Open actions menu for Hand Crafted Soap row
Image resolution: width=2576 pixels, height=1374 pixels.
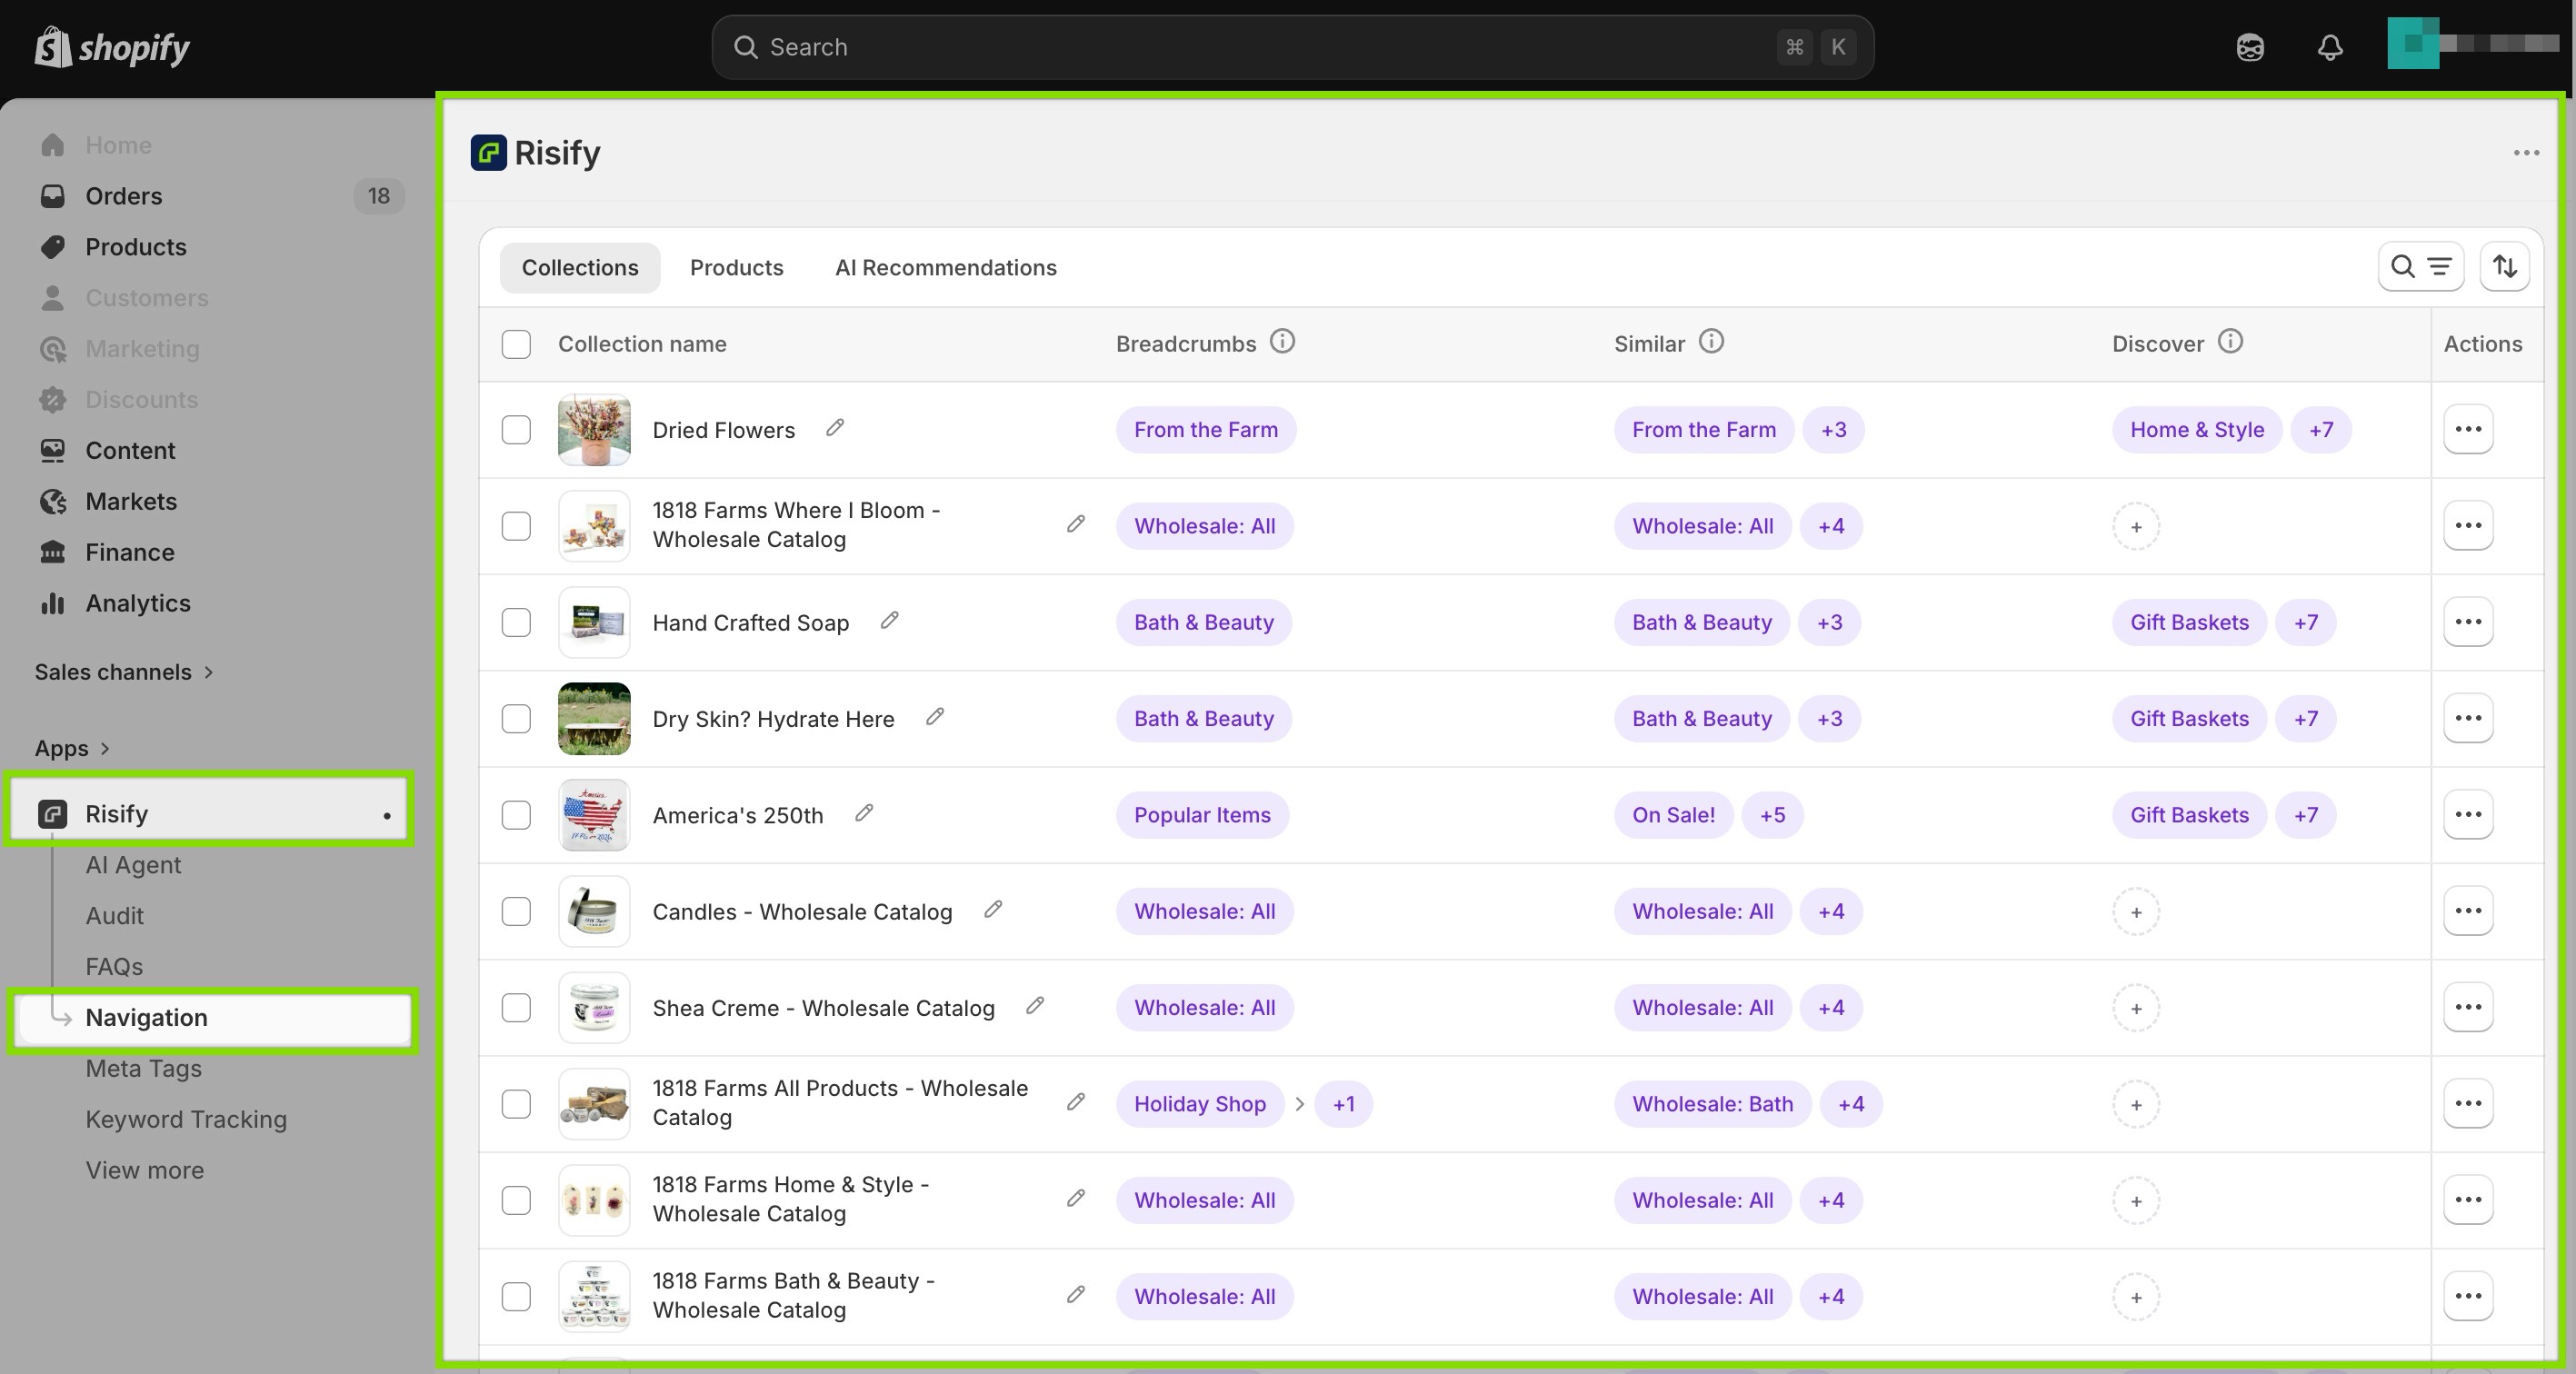tap(2468, 622)
